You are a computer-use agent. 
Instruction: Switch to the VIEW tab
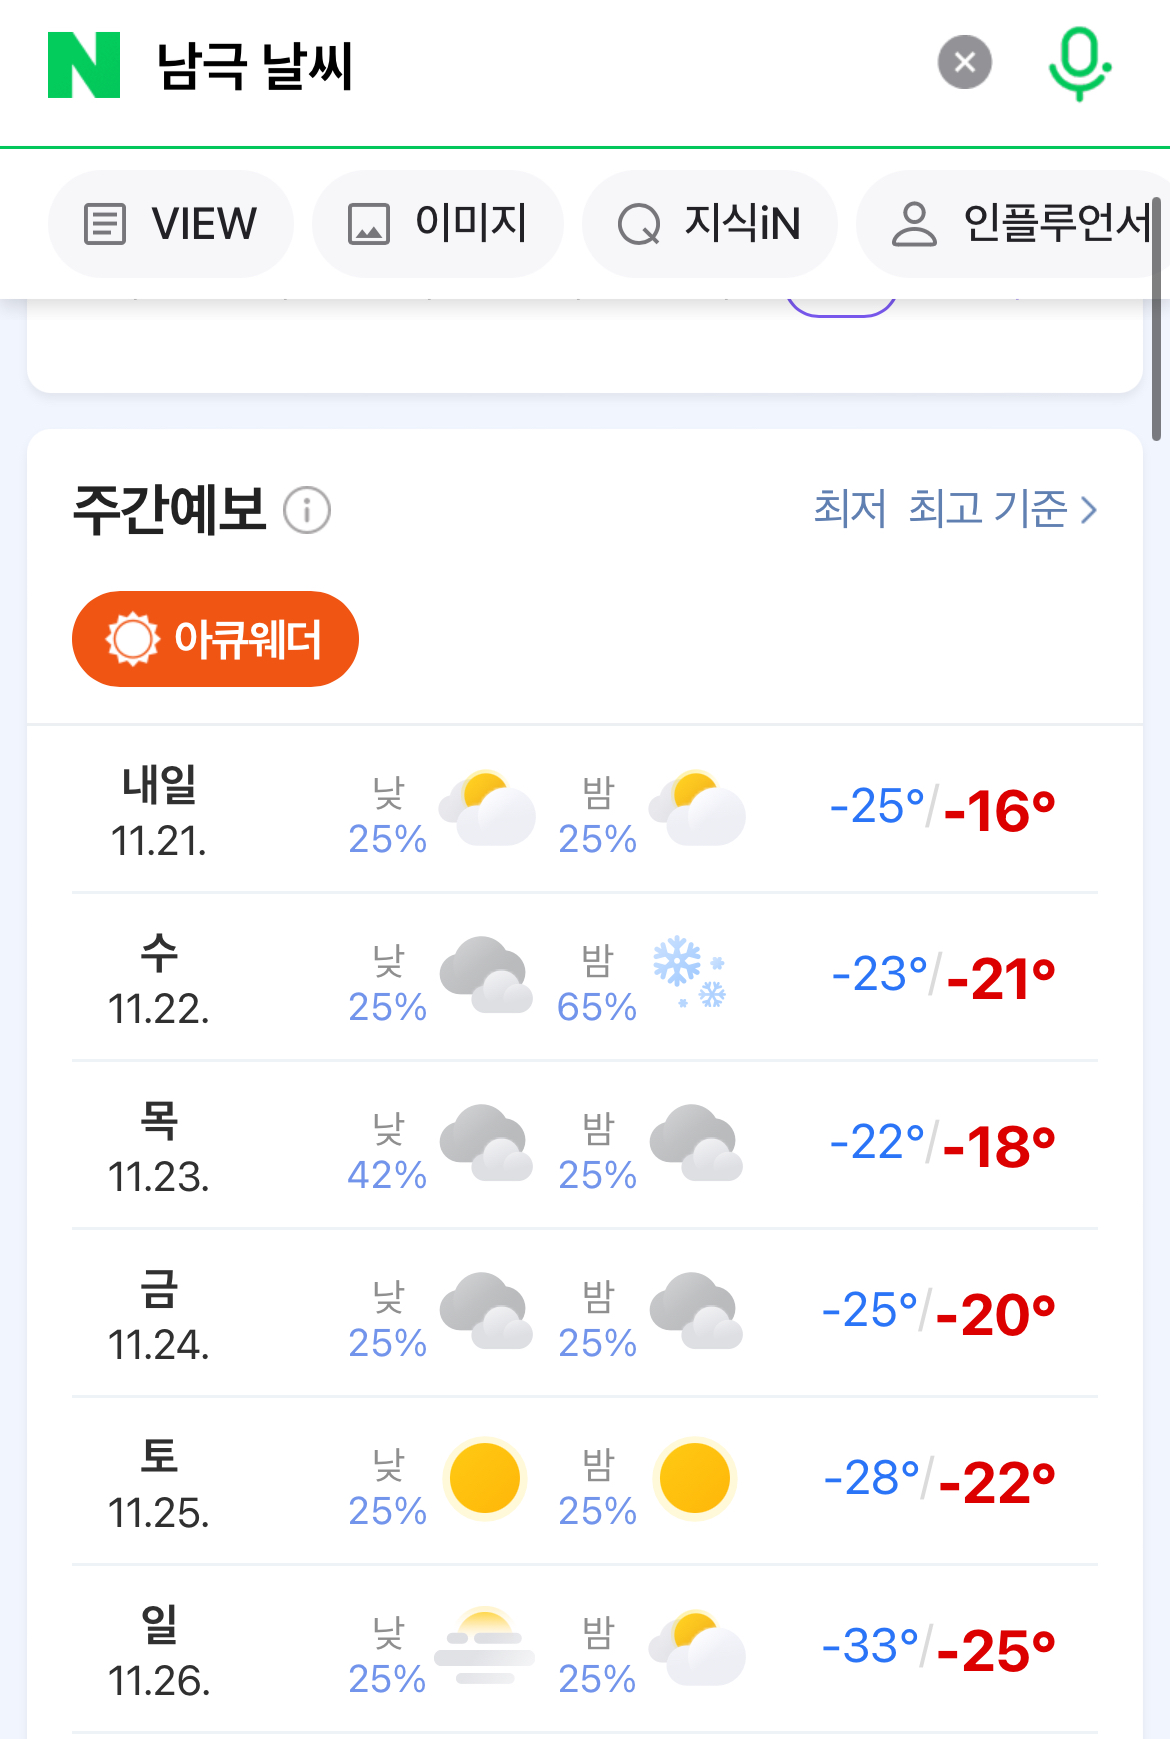[171, 224]
